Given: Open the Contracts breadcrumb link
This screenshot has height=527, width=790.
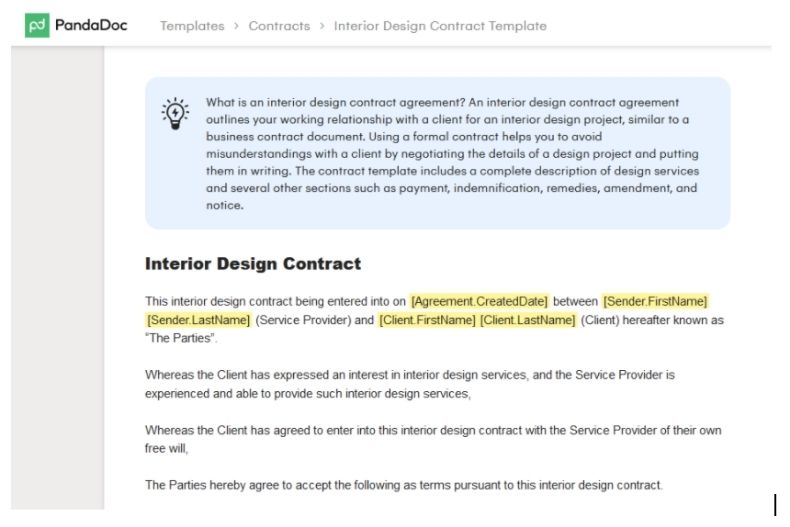Looking at the screenshot, I should [x=279, y=26].
